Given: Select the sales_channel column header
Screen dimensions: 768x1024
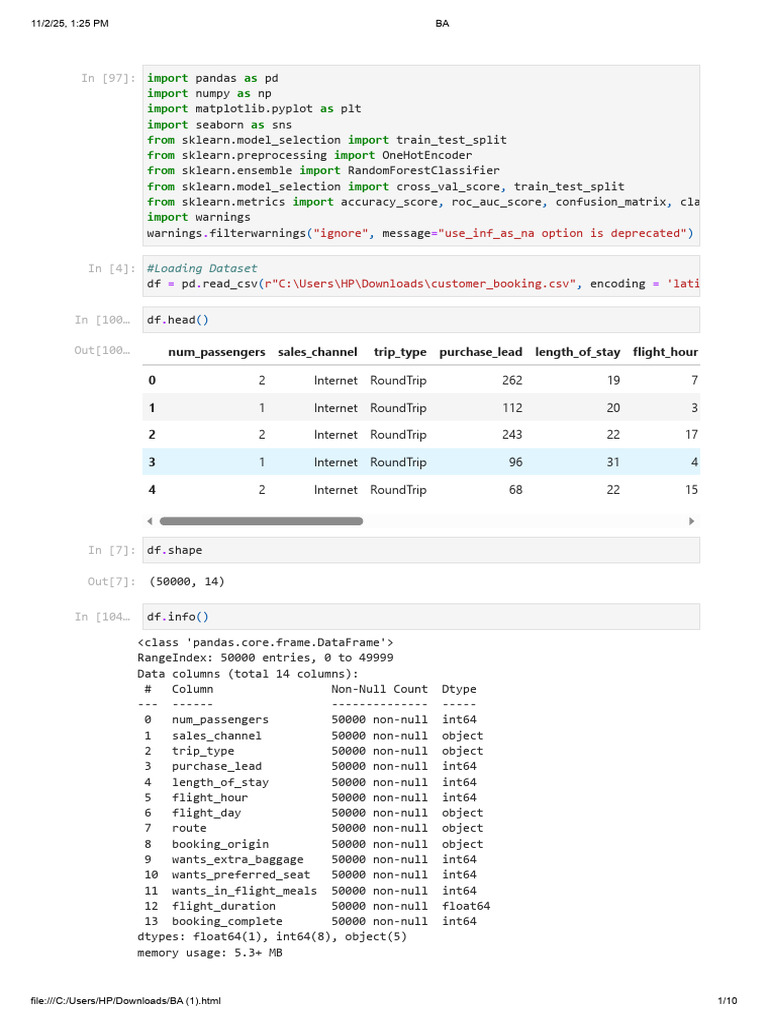Looking at the screenshot, I should pyautogui.click(x=317, y=352).
